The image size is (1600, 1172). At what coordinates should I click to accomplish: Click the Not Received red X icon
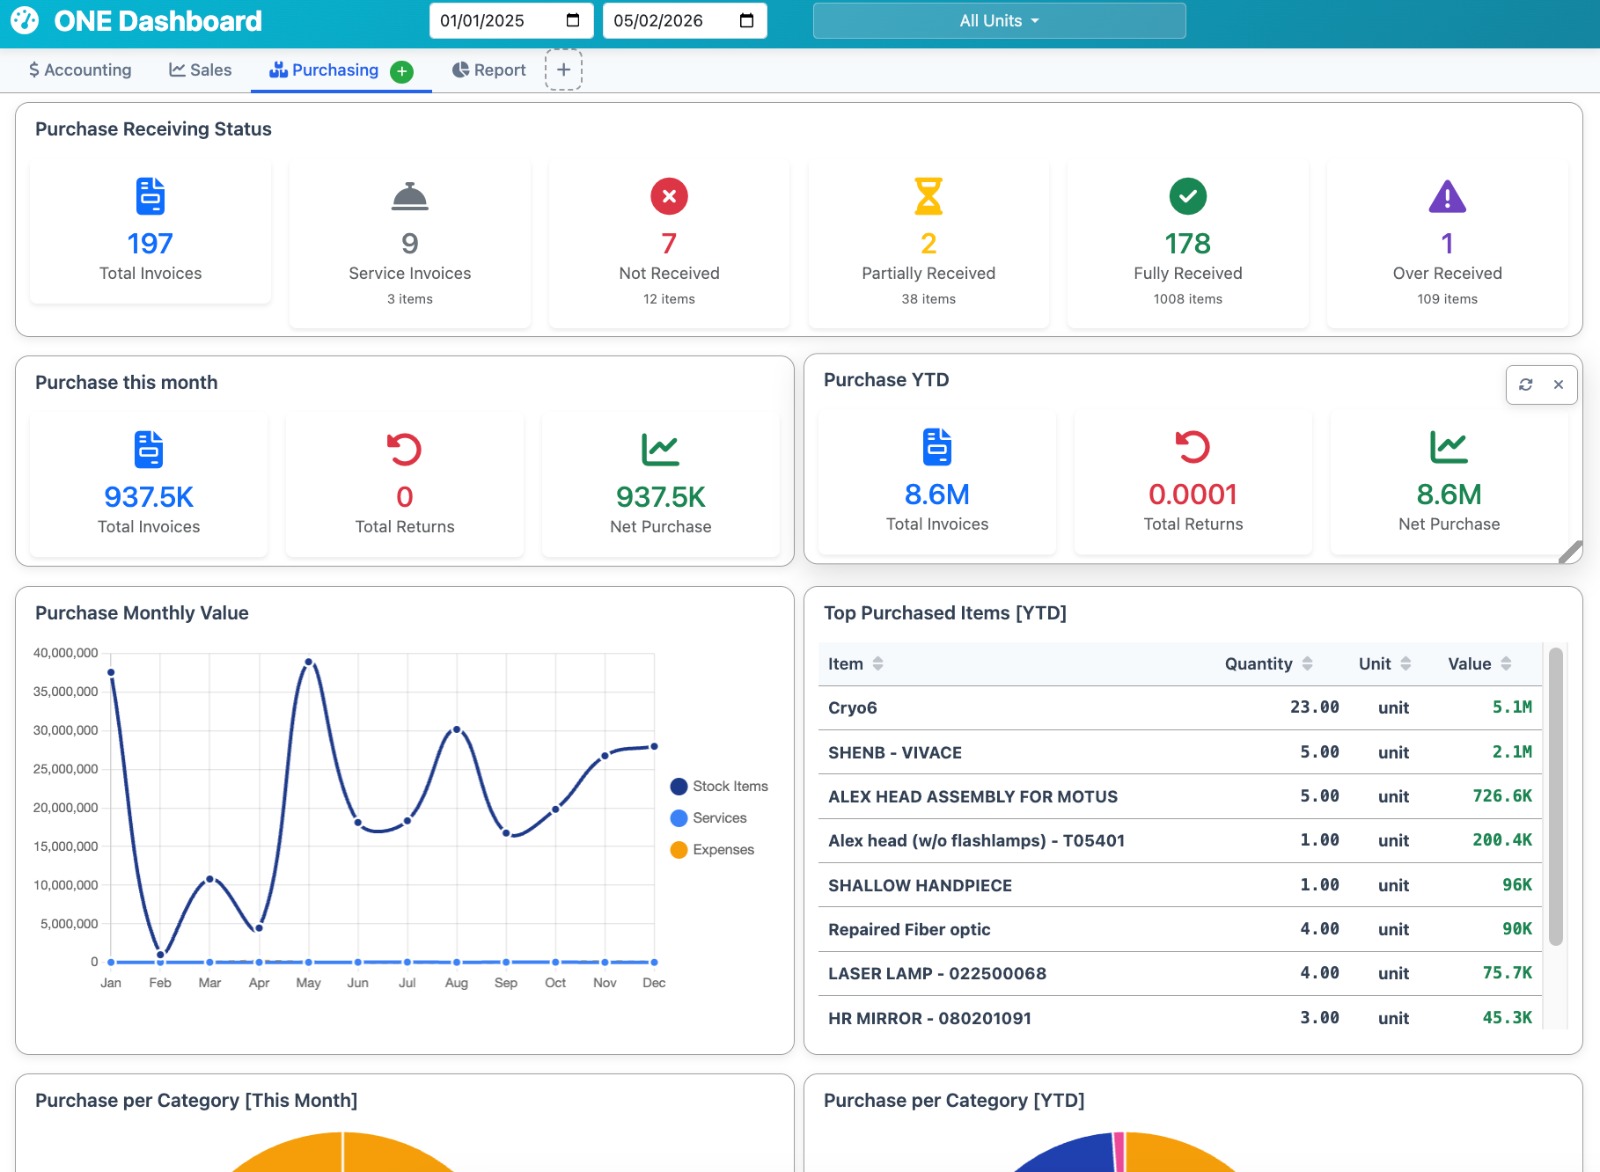click(669, 196)
